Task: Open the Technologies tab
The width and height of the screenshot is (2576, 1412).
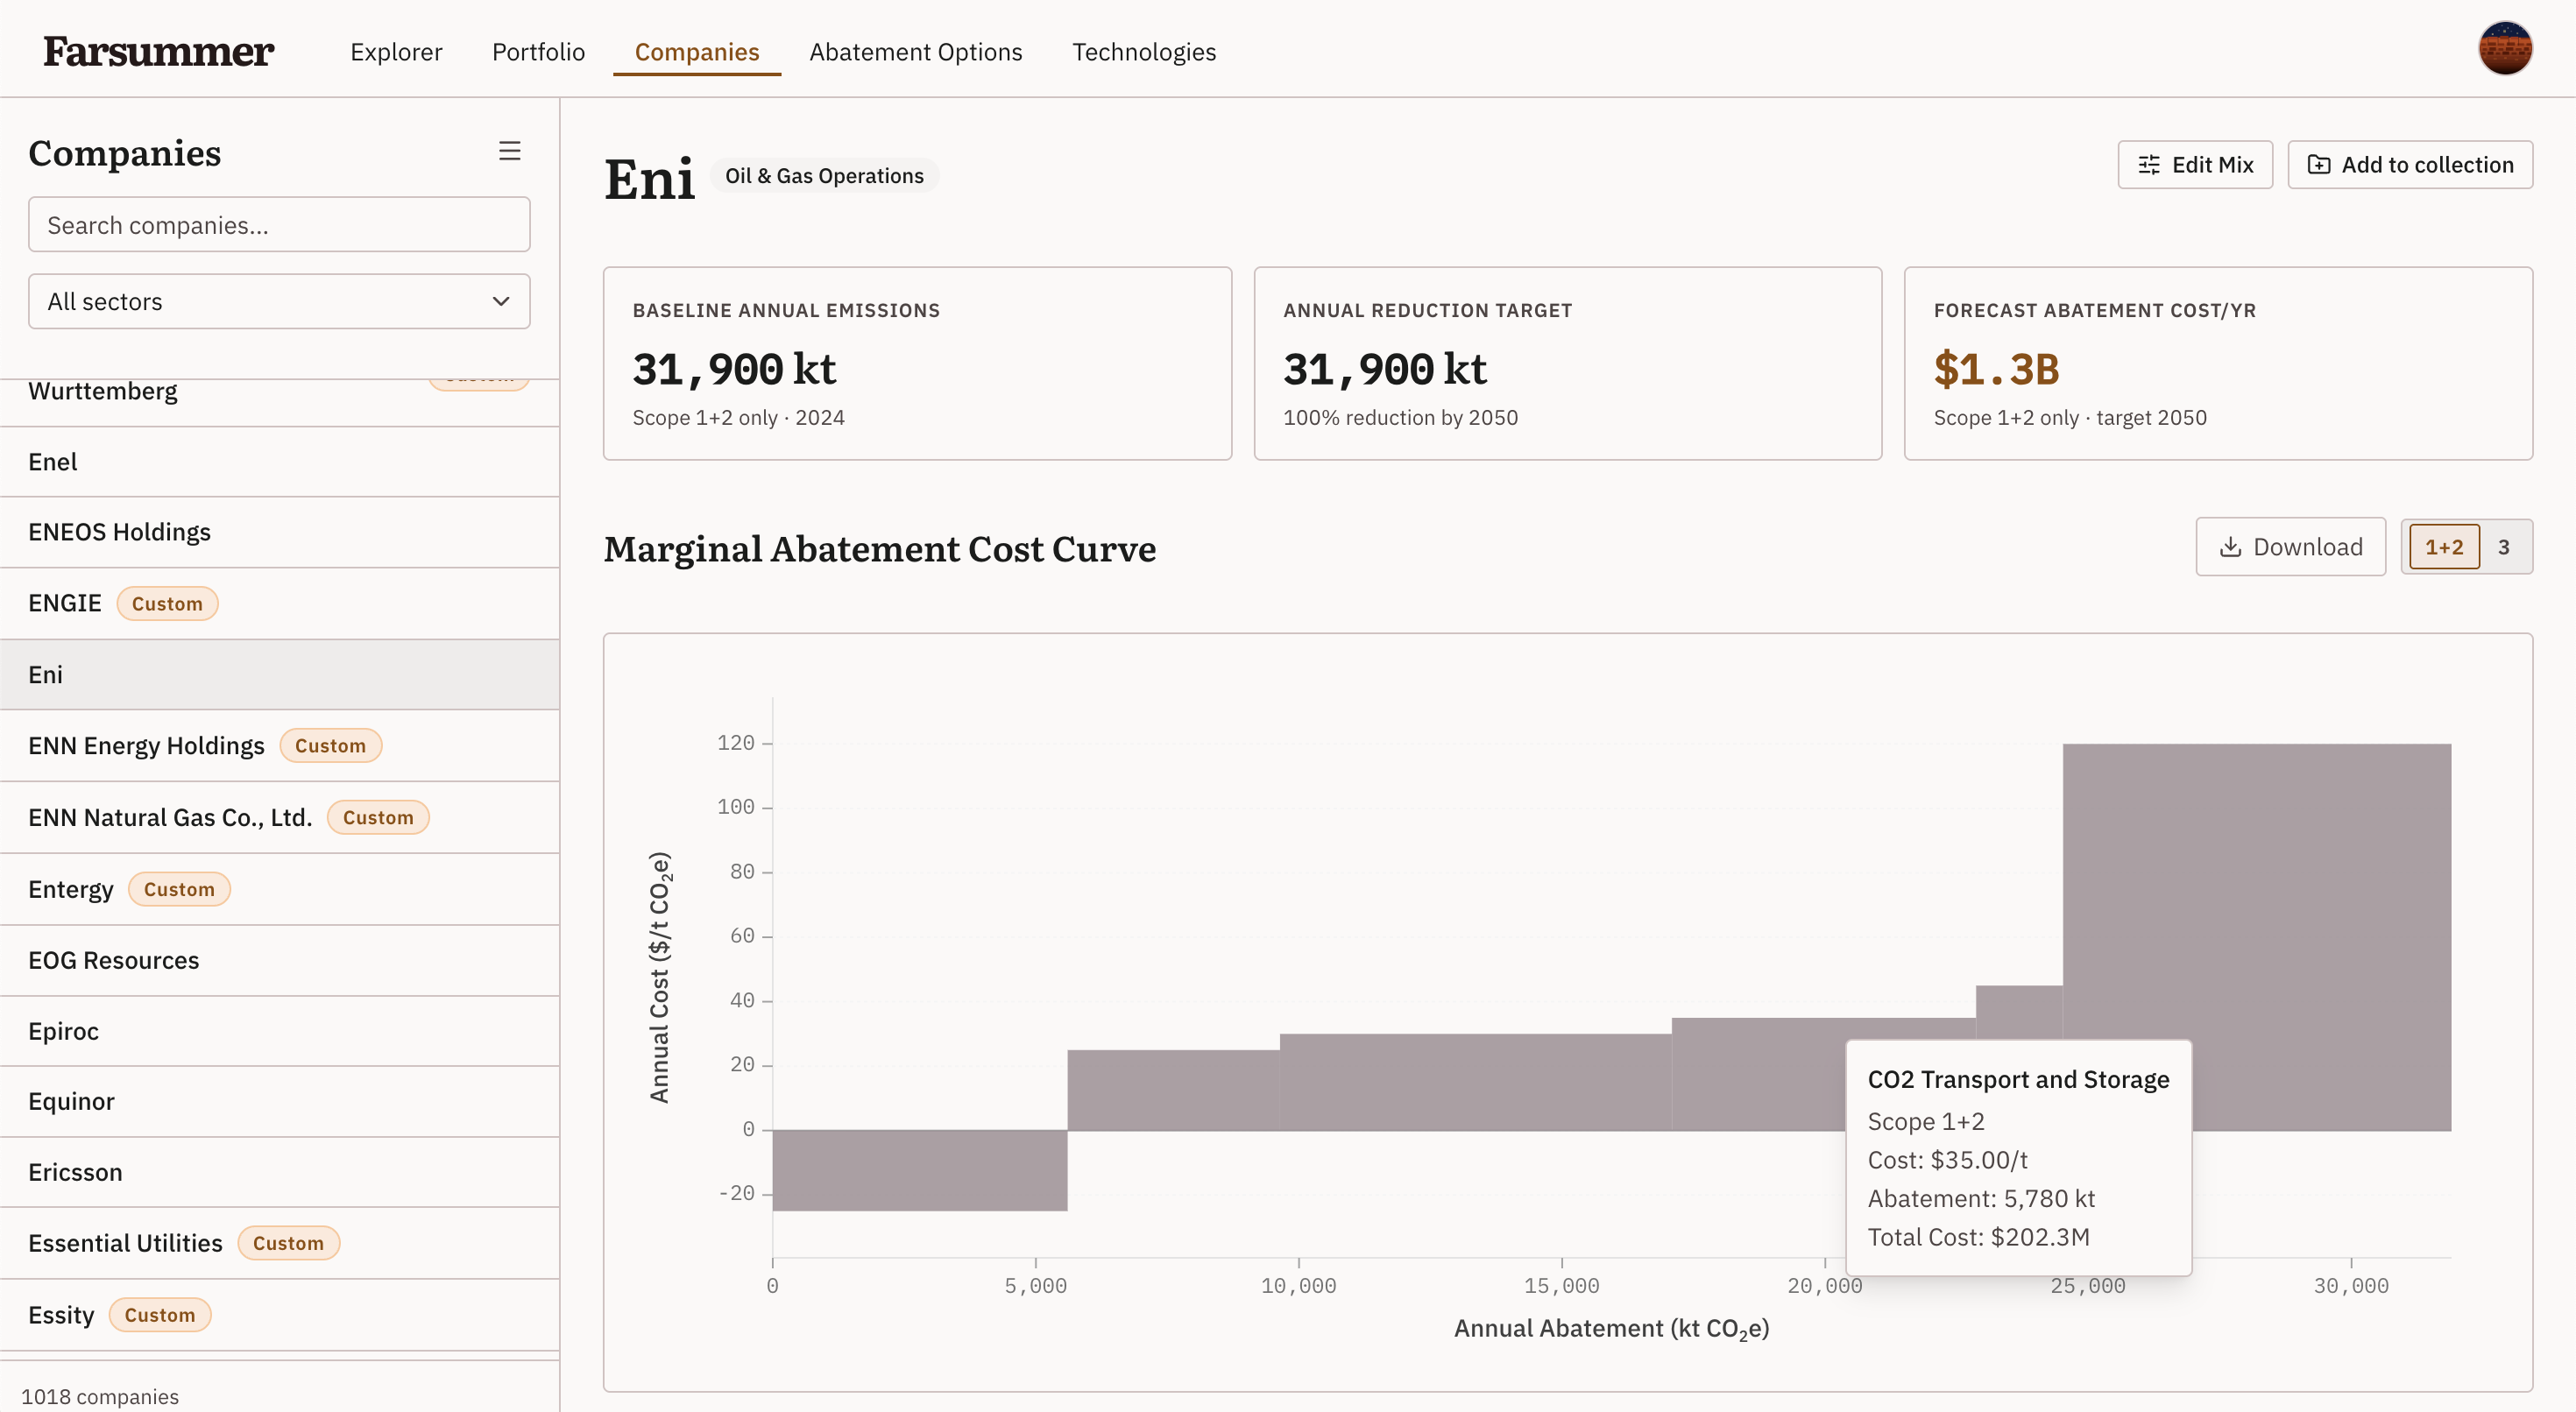Action: tap(1144, 52)
